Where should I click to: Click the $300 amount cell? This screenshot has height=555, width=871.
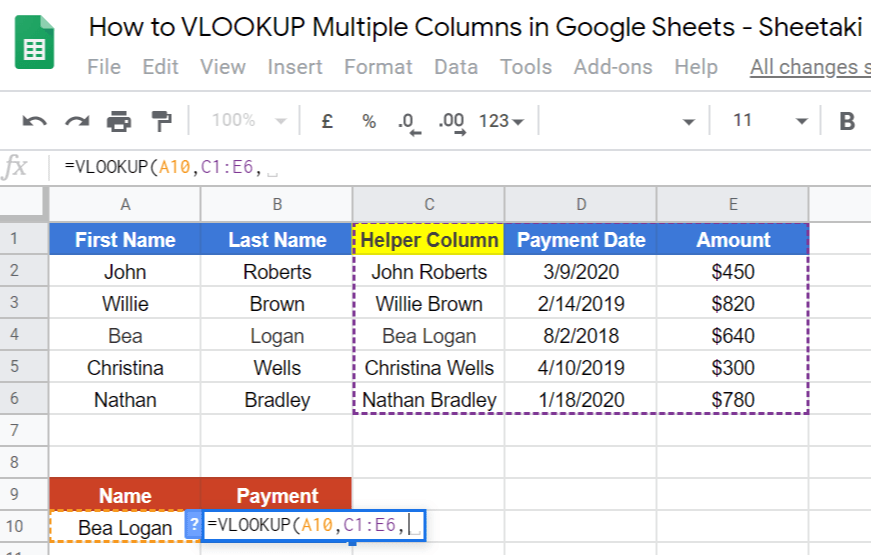click(x=733, y=368)
